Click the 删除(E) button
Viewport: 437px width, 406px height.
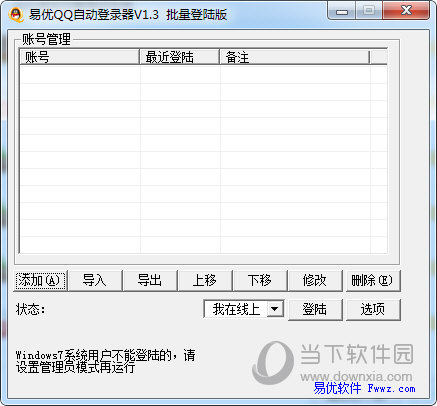click(373, 280)
